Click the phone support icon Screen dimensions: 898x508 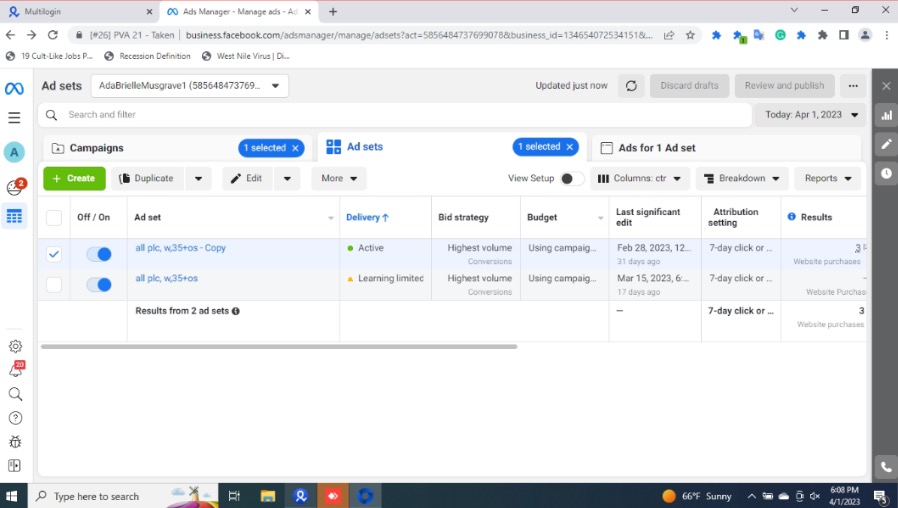(886, 467)
